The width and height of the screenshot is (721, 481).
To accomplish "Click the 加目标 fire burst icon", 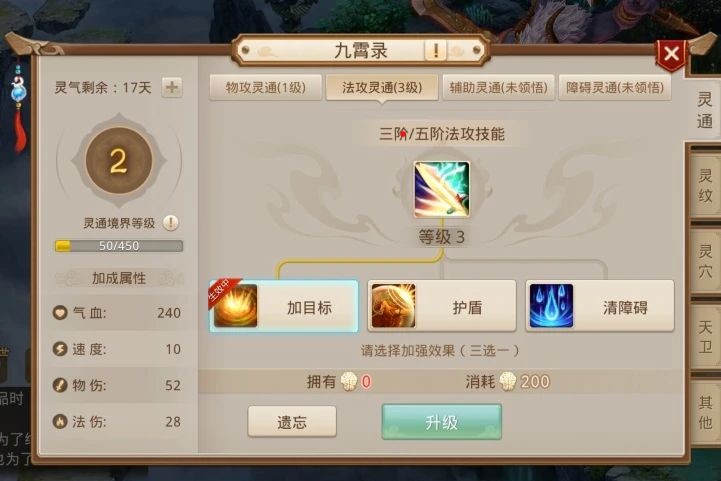I will pos(235,306).
